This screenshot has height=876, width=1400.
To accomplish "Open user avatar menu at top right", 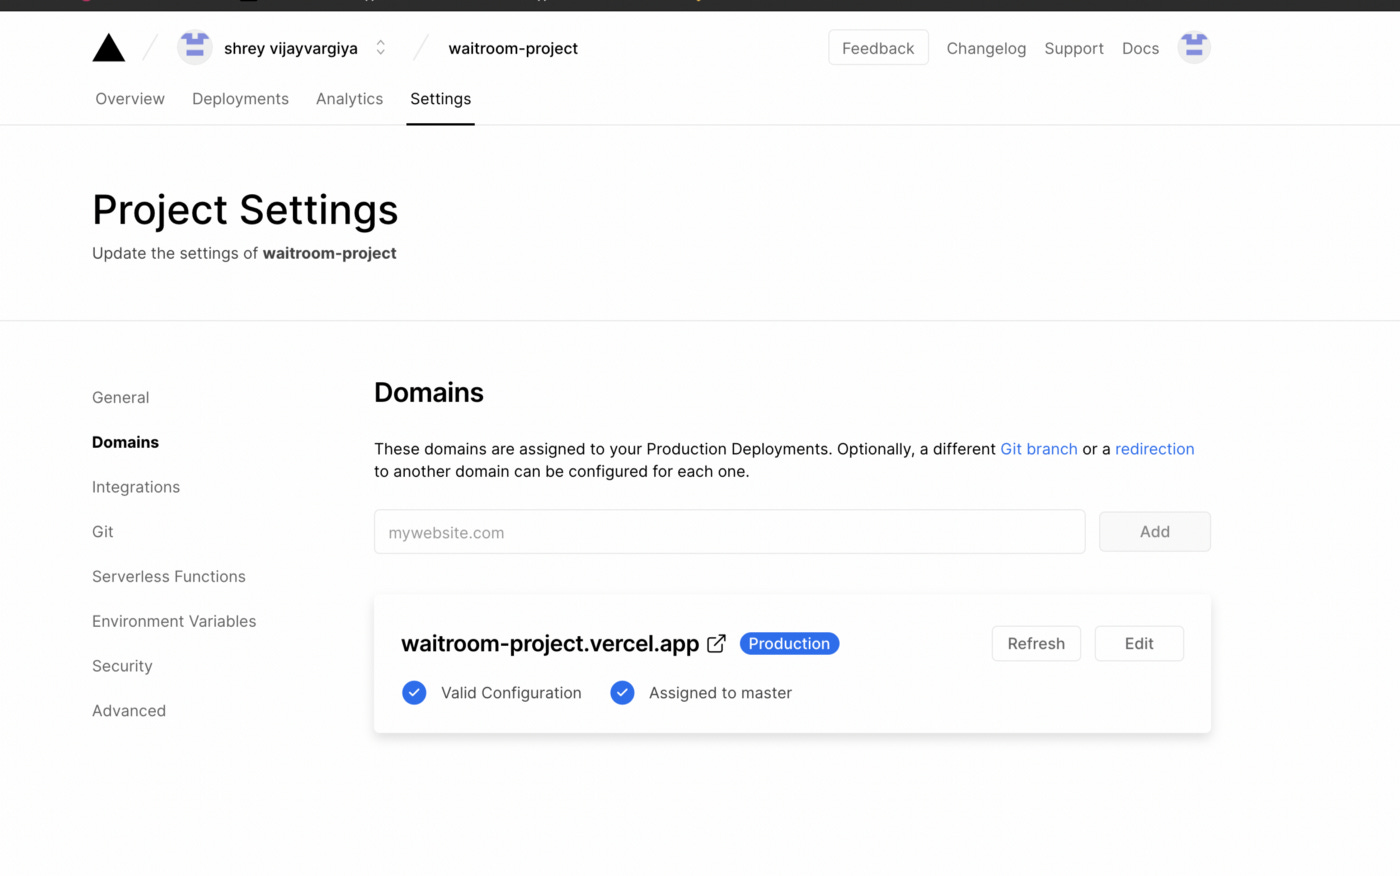I will [1193, 47].
